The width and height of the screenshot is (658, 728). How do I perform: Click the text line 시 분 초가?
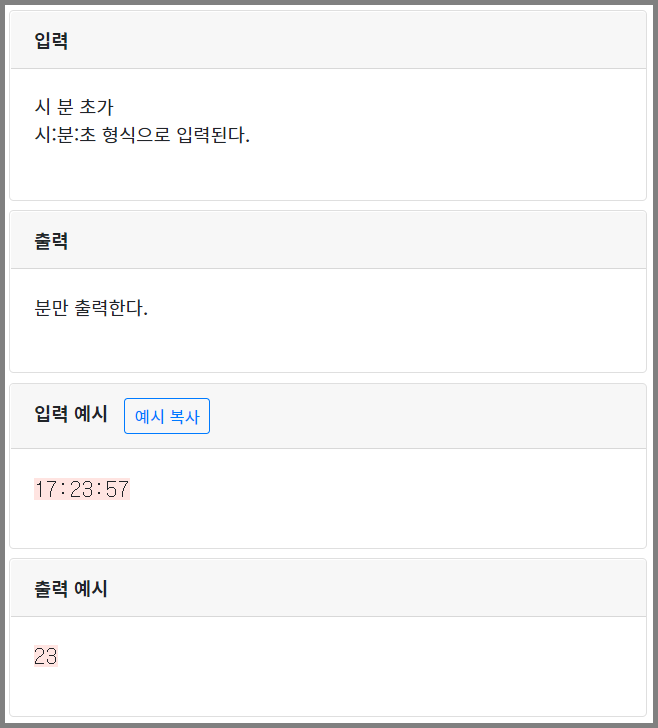tap(74, 107)
